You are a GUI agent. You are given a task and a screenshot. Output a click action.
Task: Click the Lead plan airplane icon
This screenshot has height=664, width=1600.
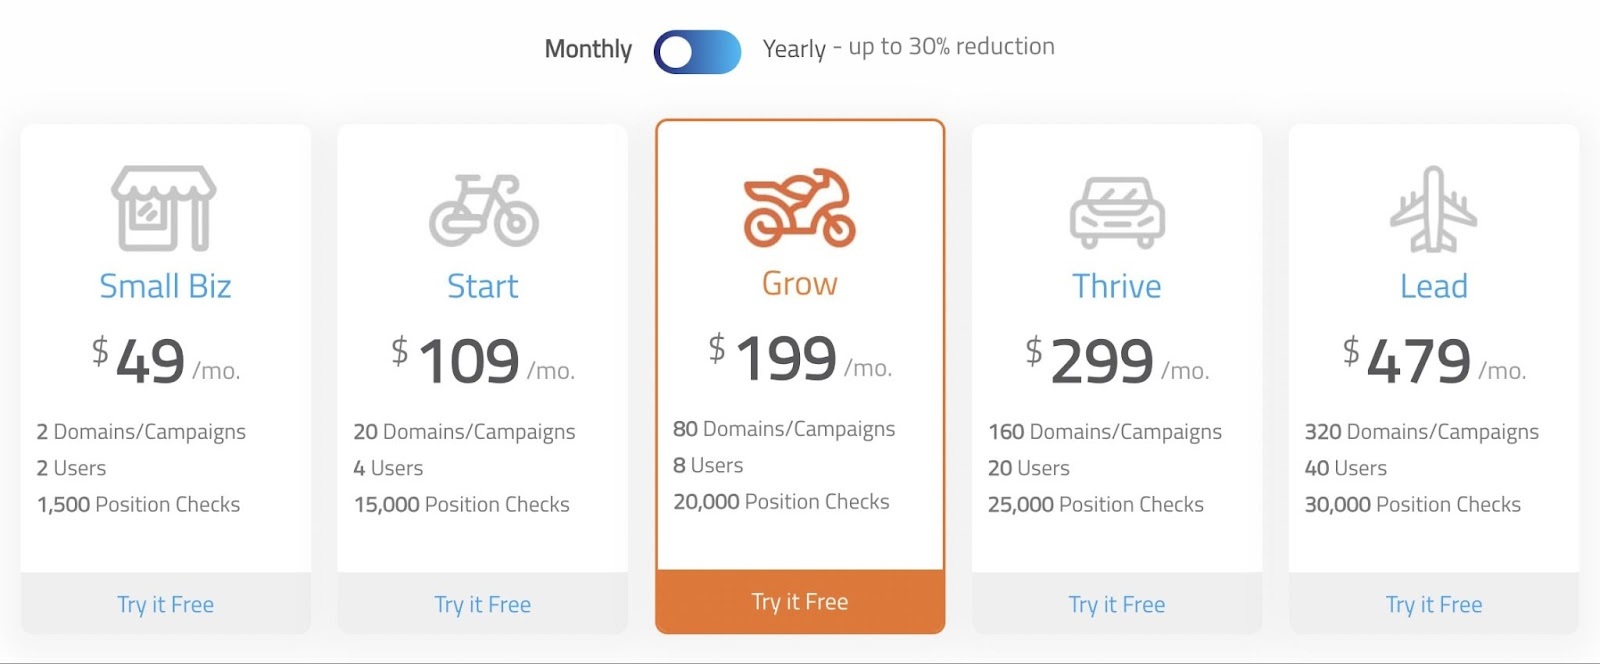click(1433, 209)
